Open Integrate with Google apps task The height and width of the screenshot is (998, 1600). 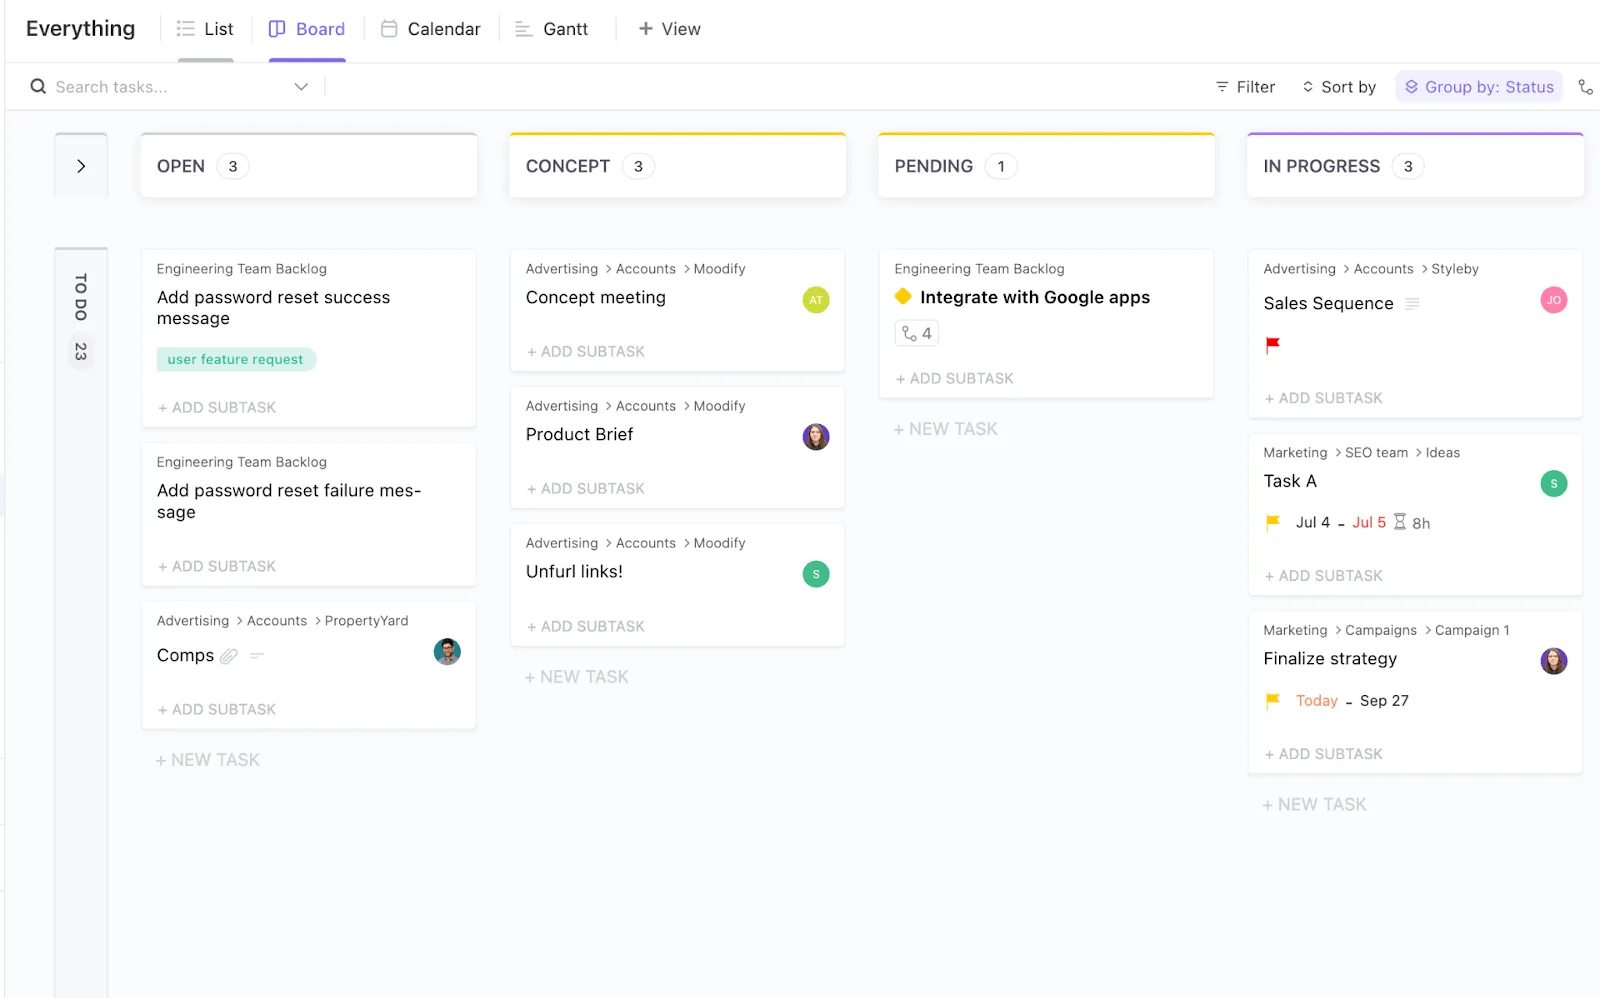point(1035,297)
